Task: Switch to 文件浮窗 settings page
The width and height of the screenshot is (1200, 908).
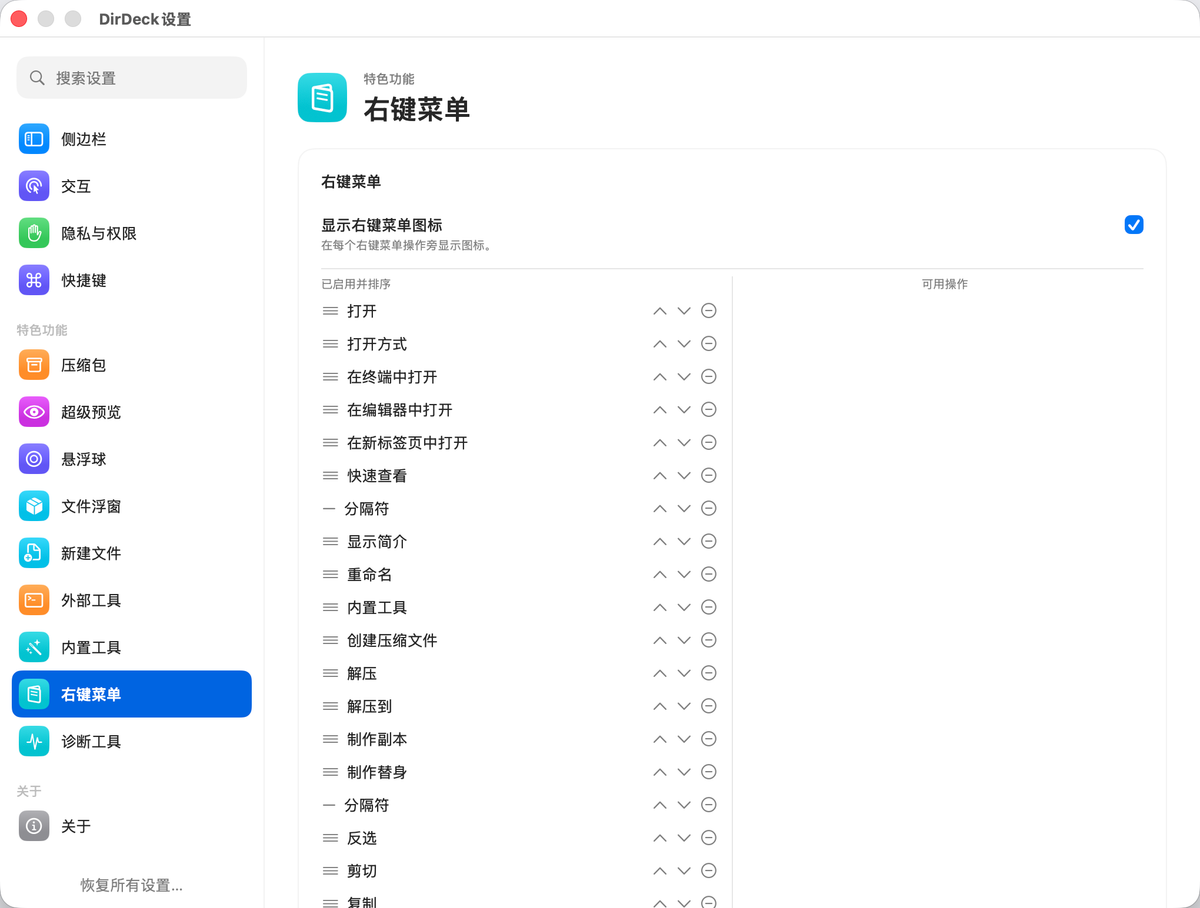Action: click(131, 506)
